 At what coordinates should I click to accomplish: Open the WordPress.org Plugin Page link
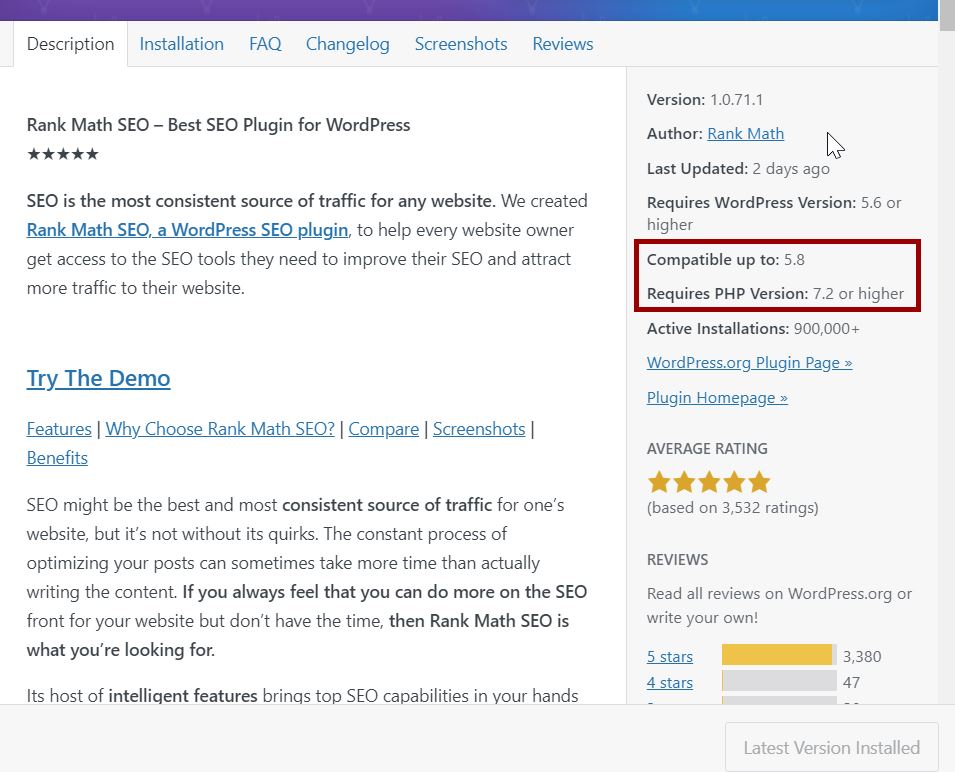click(x=749, y=362)
